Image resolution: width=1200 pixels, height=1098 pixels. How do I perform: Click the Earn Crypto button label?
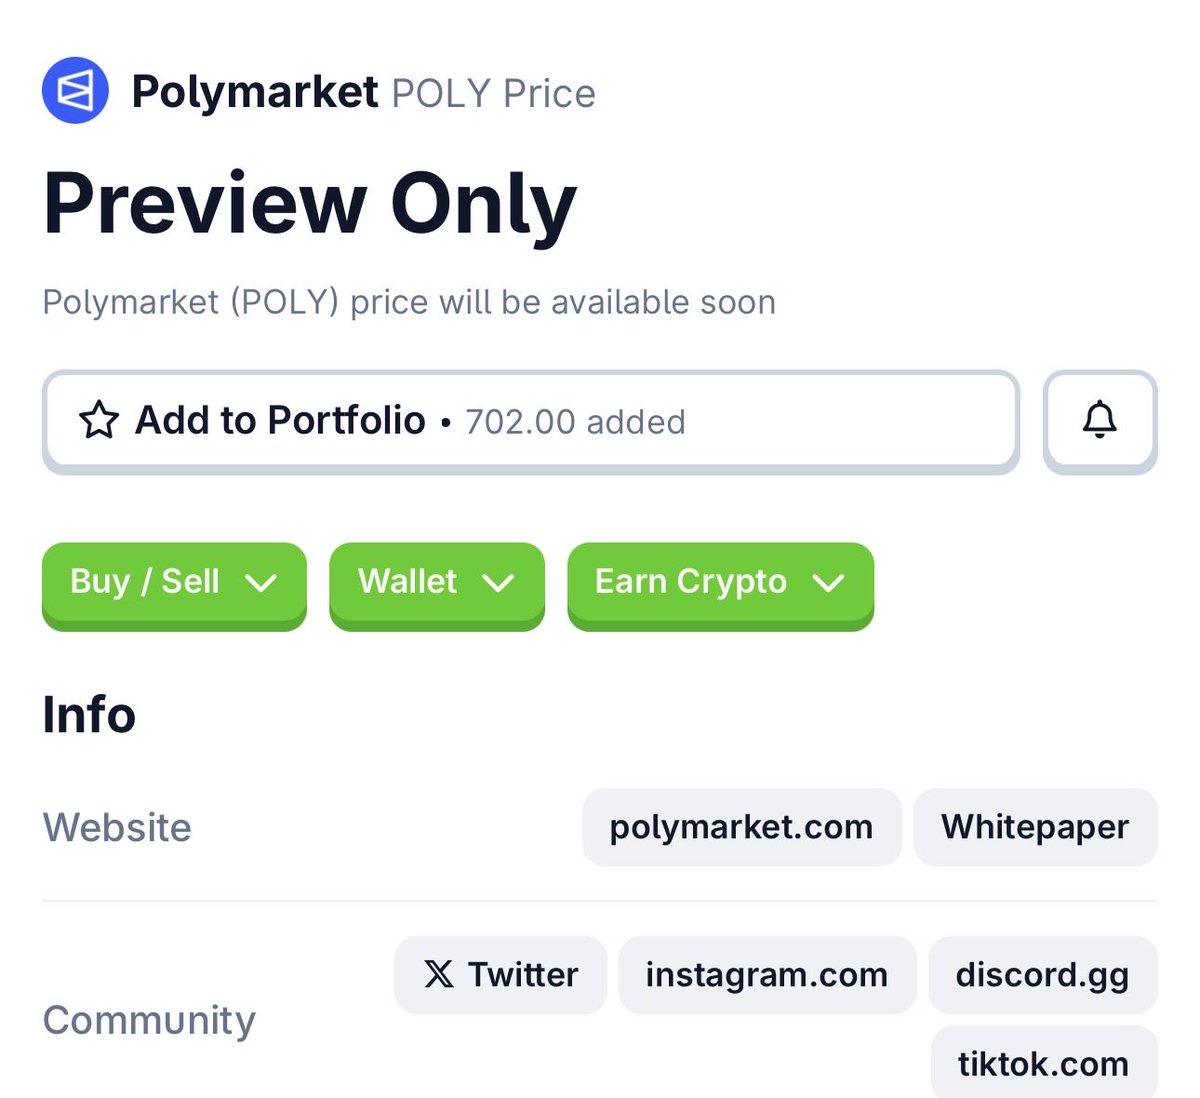690,581
